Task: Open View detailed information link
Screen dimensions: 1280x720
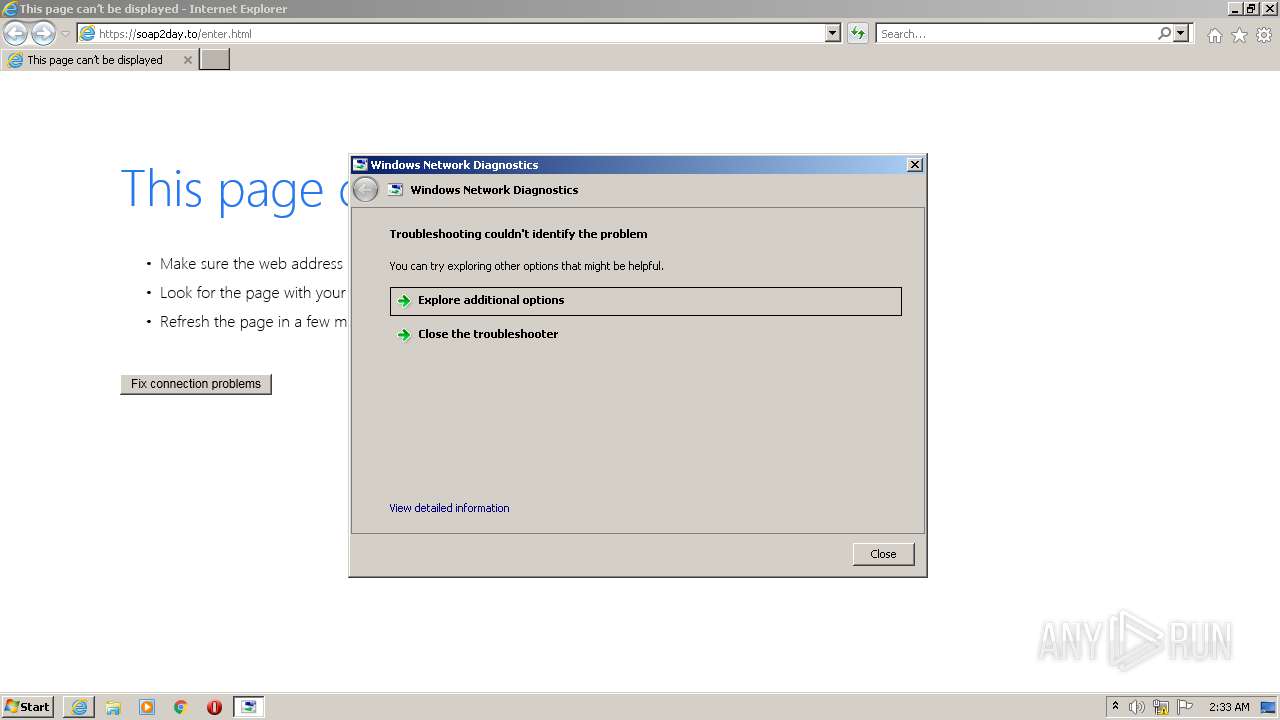Action: [449, 508]
